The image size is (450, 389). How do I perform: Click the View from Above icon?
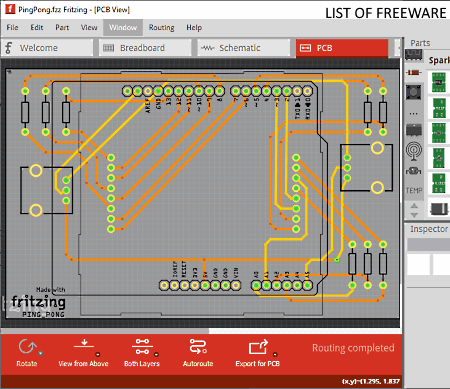point(84,344)
